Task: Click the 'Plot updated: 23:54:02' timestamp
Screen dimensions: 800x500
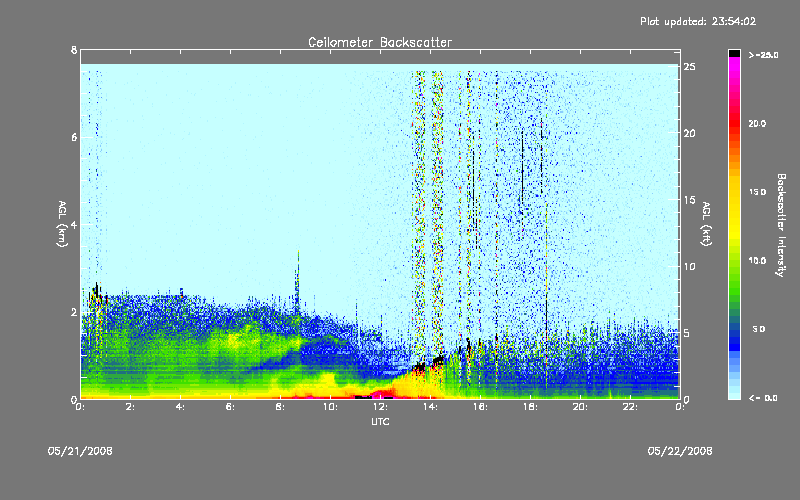Action: (x=698, y=21)
